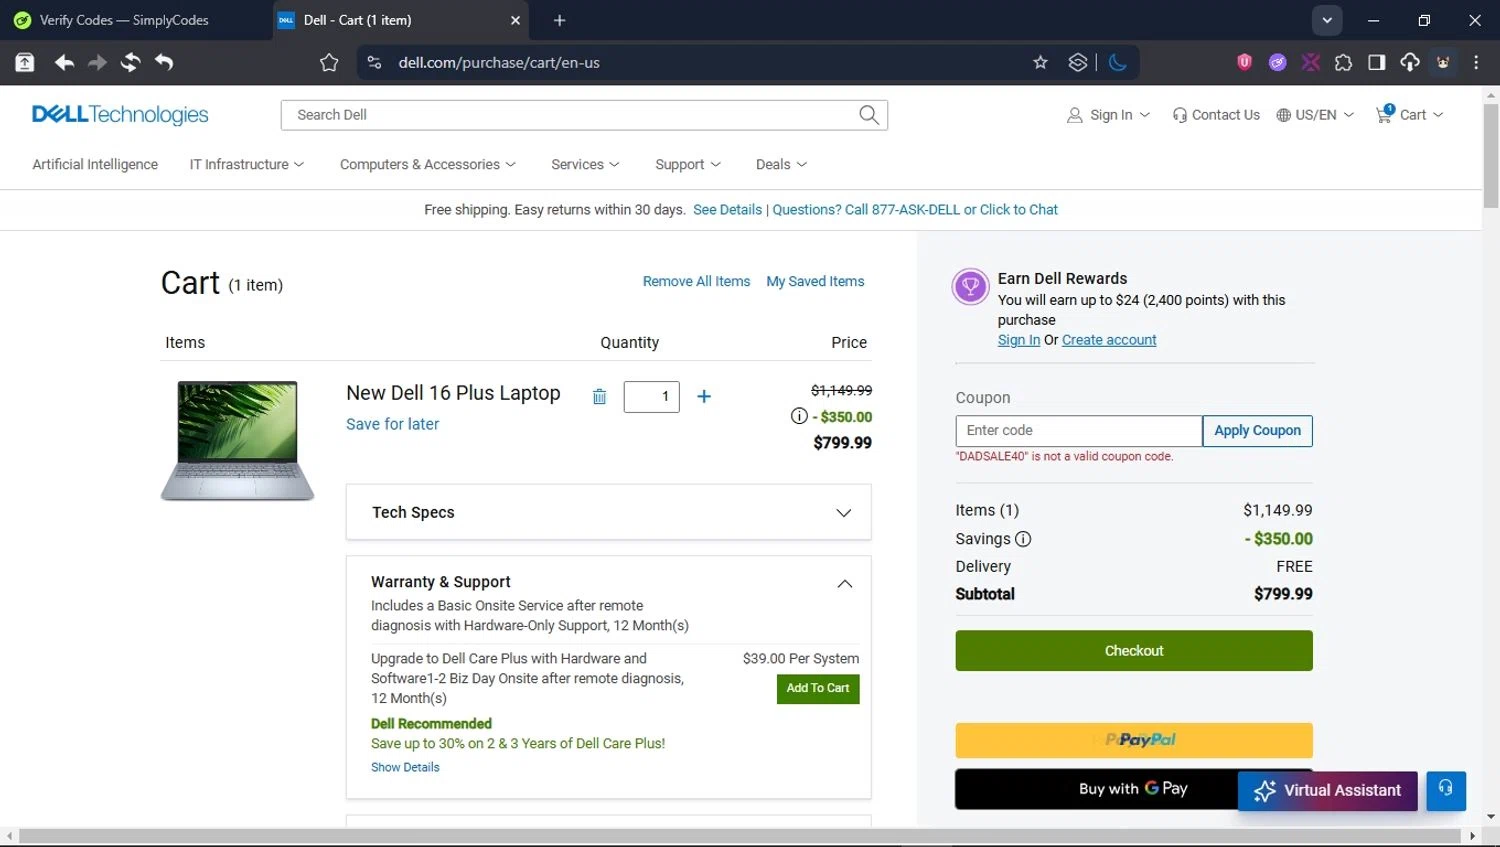This screenshot has width=1500, height=847.
Task: Click the purple circular extension icon
Action: [1277, 62]
